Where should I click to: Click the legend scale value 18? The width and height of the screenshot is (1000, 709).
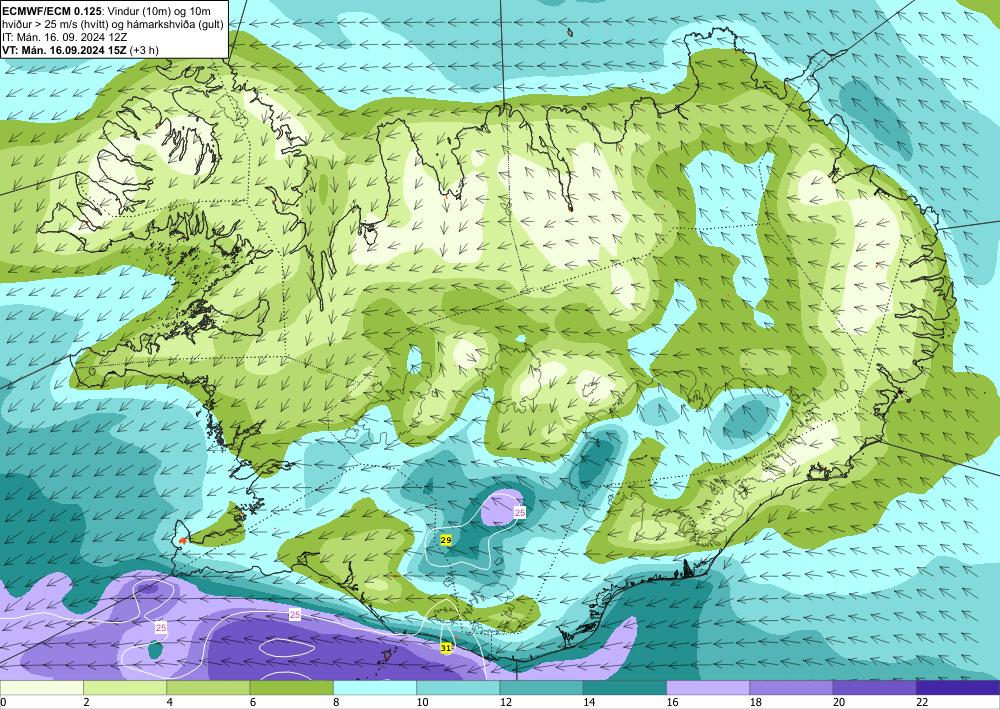click(x=756, y=702)
